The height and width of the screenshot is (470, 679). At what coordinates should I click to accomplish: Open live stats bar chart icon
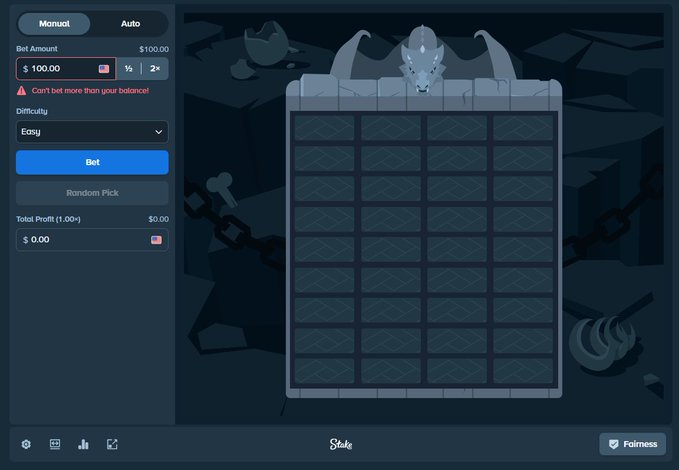[83, 444]
